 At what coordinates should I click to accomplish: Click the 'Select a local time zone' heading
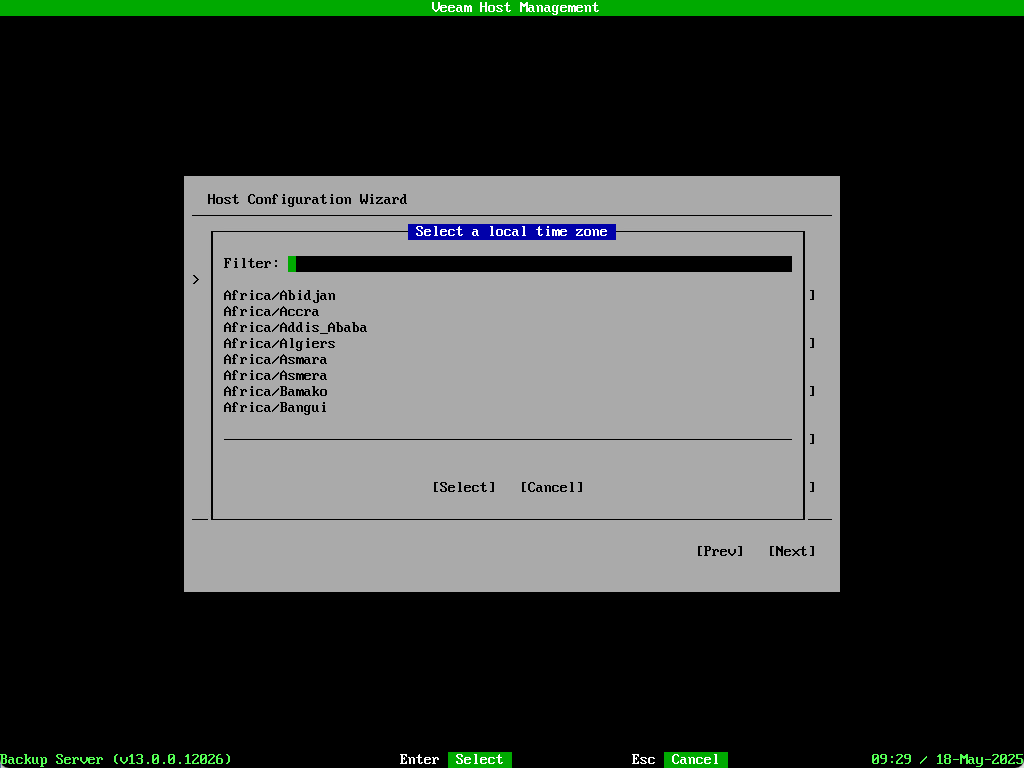tap(511, 232)
